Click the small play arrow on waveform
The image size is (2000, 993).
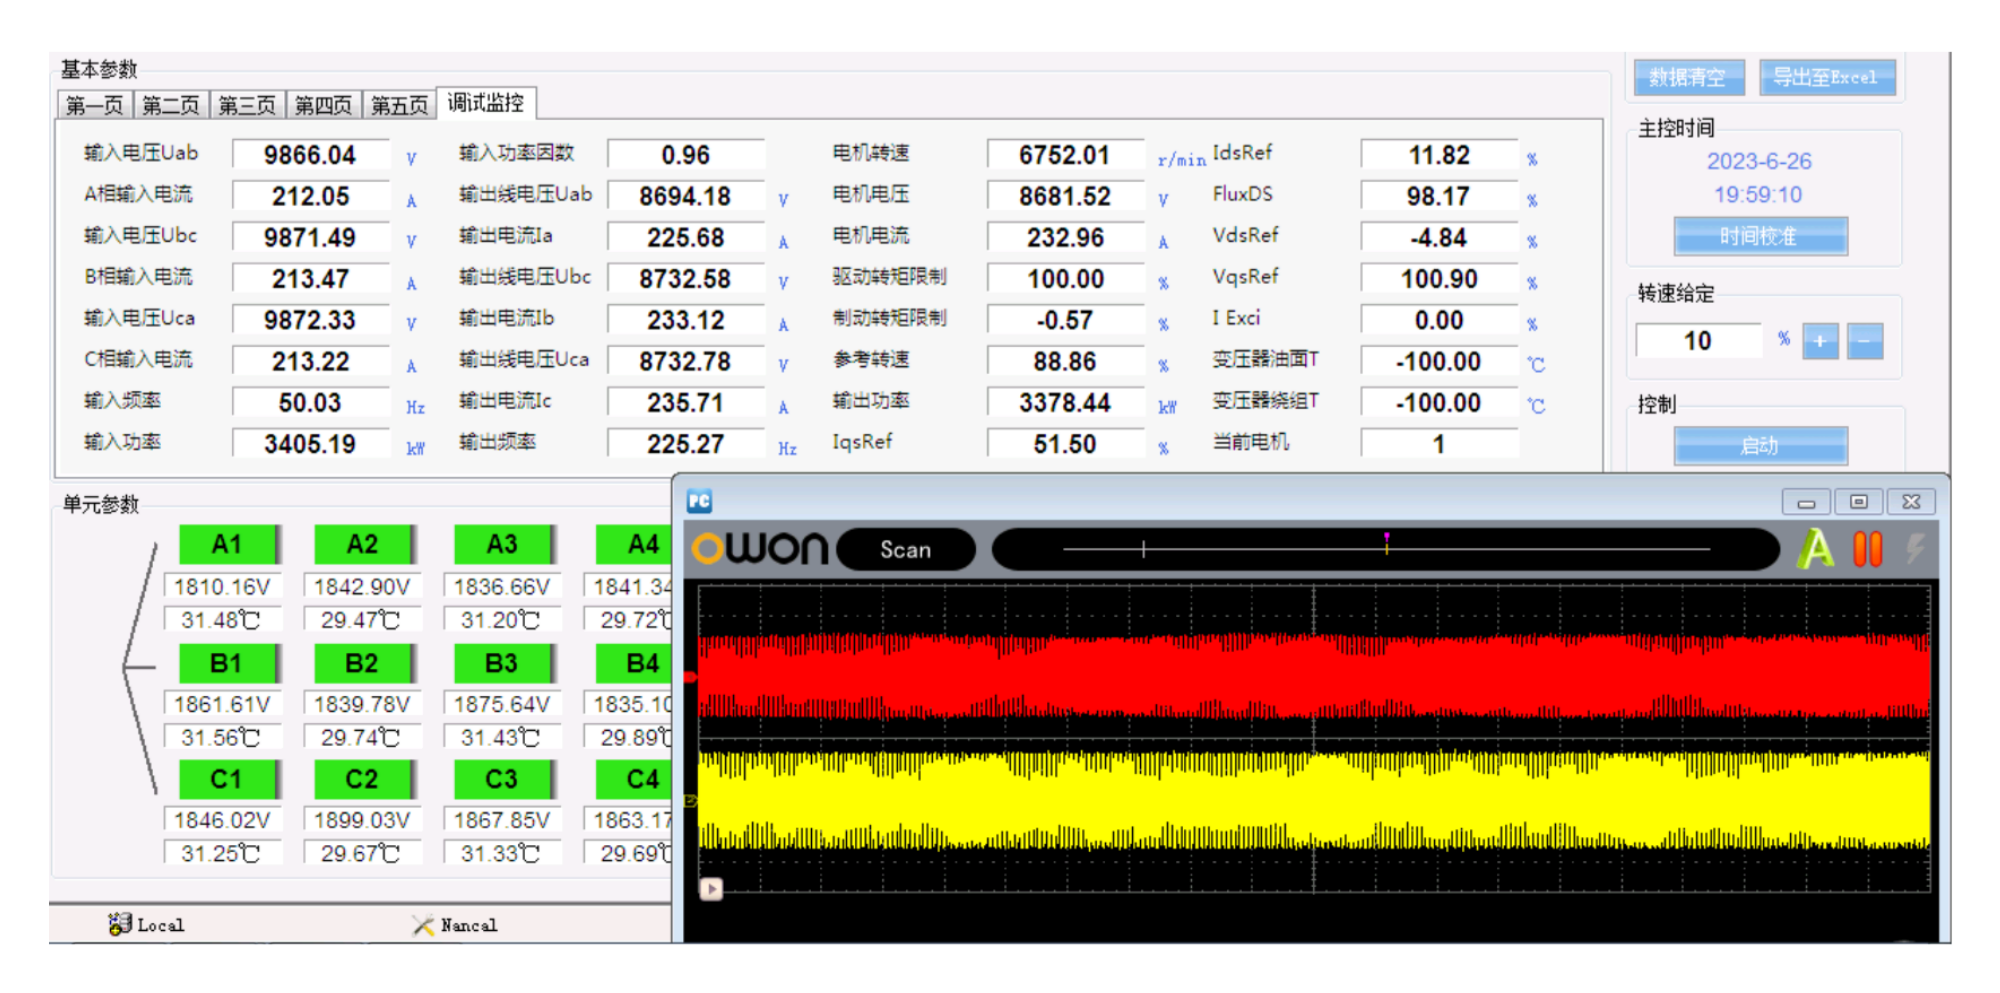pyautogui.click(x=711, y=888)
